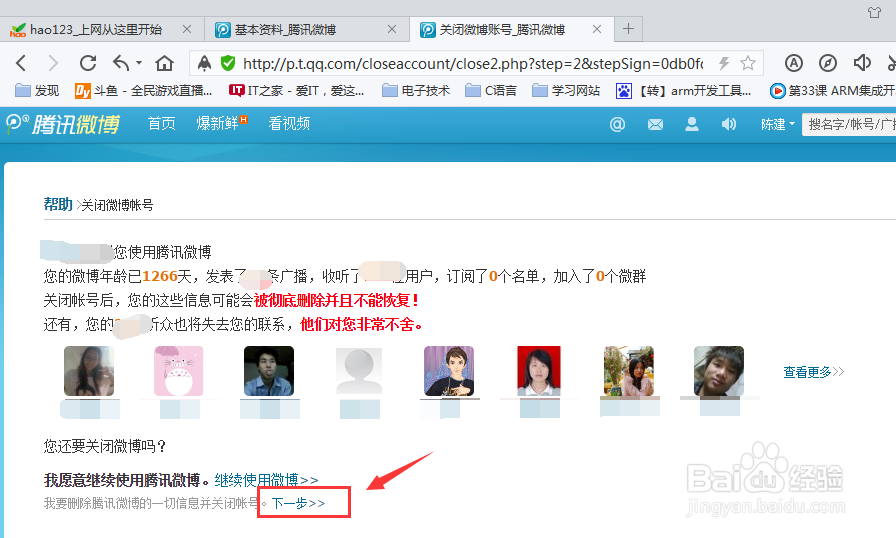Click the 1266 days count
The image size is (896, 538).
point(159,276)
